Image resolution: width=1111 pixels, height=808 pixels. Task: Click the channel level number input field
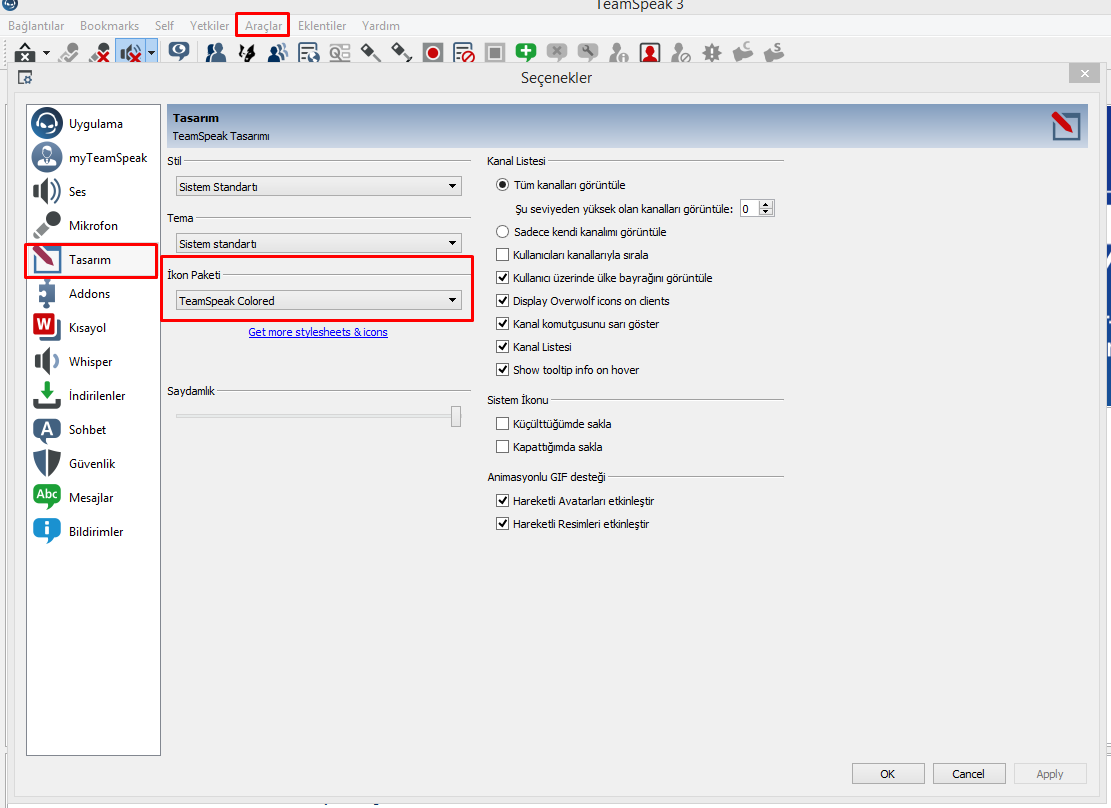pos(750,208)
